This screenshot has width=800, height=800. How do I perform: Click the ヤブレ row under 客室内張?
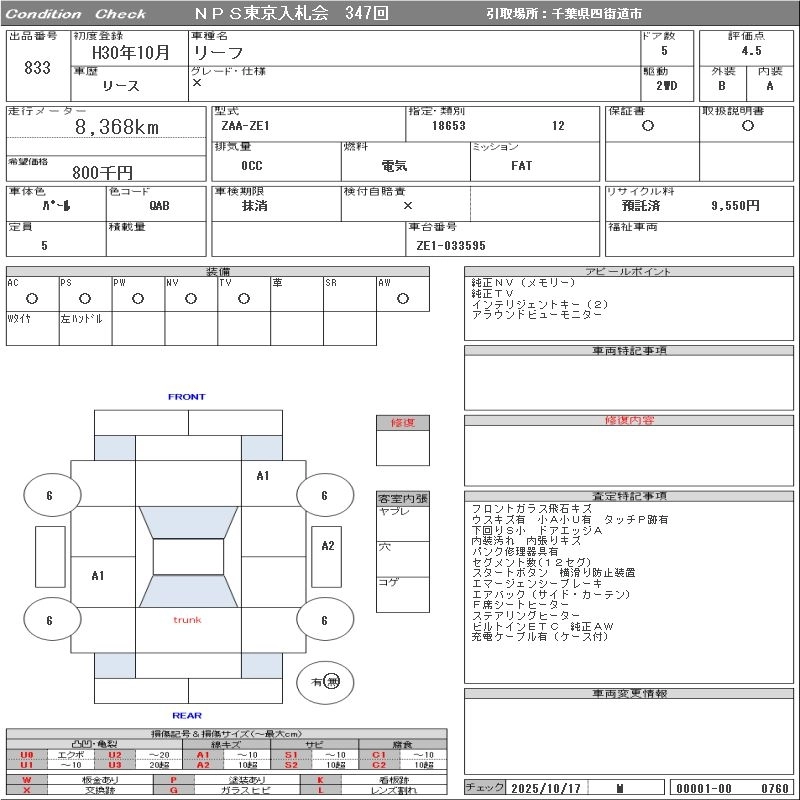(403, 524)
